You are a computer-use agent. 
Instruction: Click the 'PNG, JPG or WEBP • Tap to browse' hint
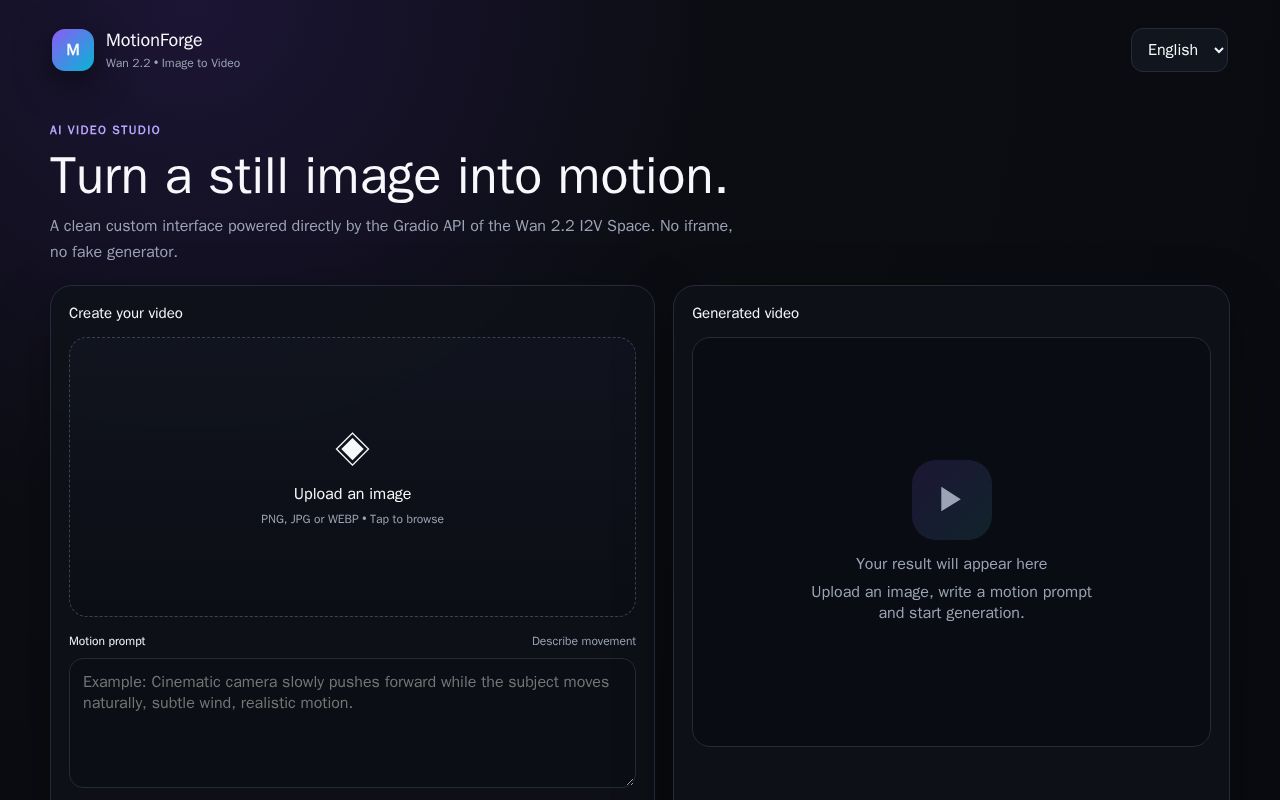352,519
